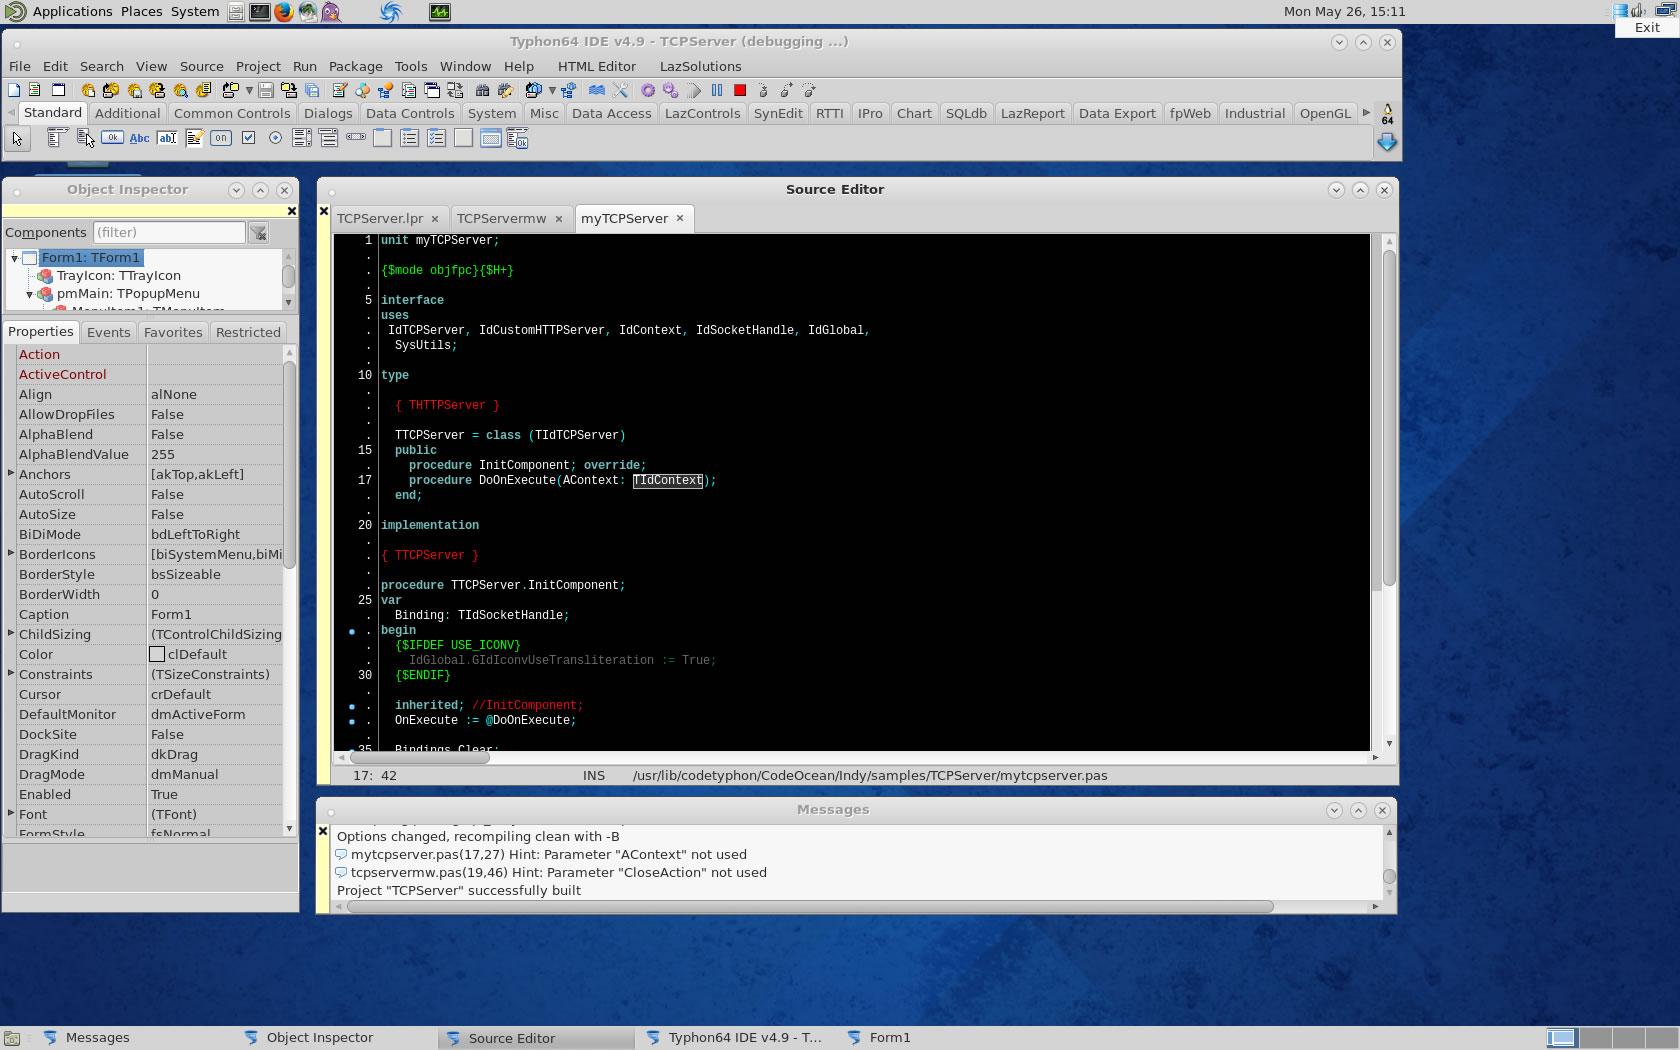This screenshot has height=1050, width=1680.
Task: Expand the ChildSizing property
Action: [11, 633]
